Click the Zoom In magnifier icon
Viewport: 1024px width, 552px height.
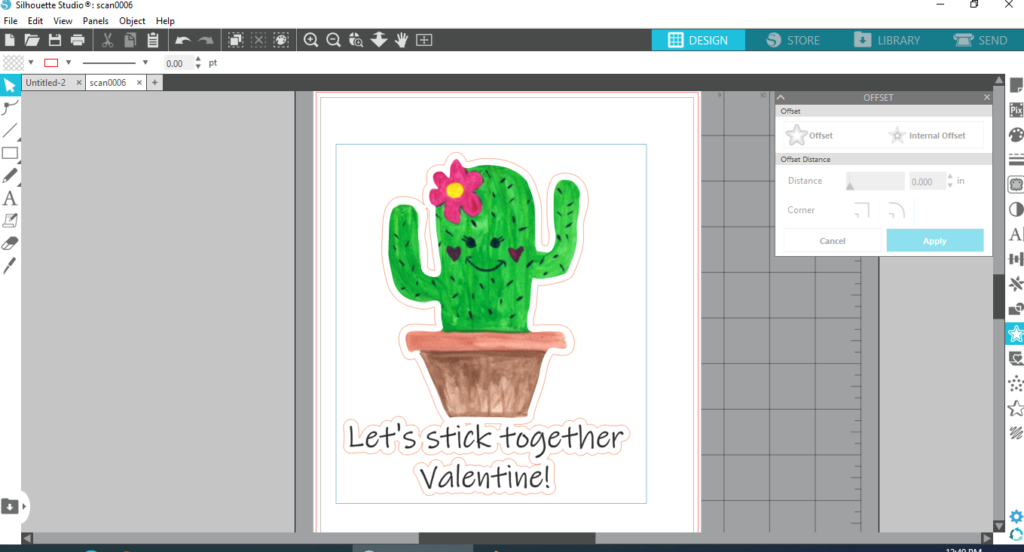(x=311, y=40)
